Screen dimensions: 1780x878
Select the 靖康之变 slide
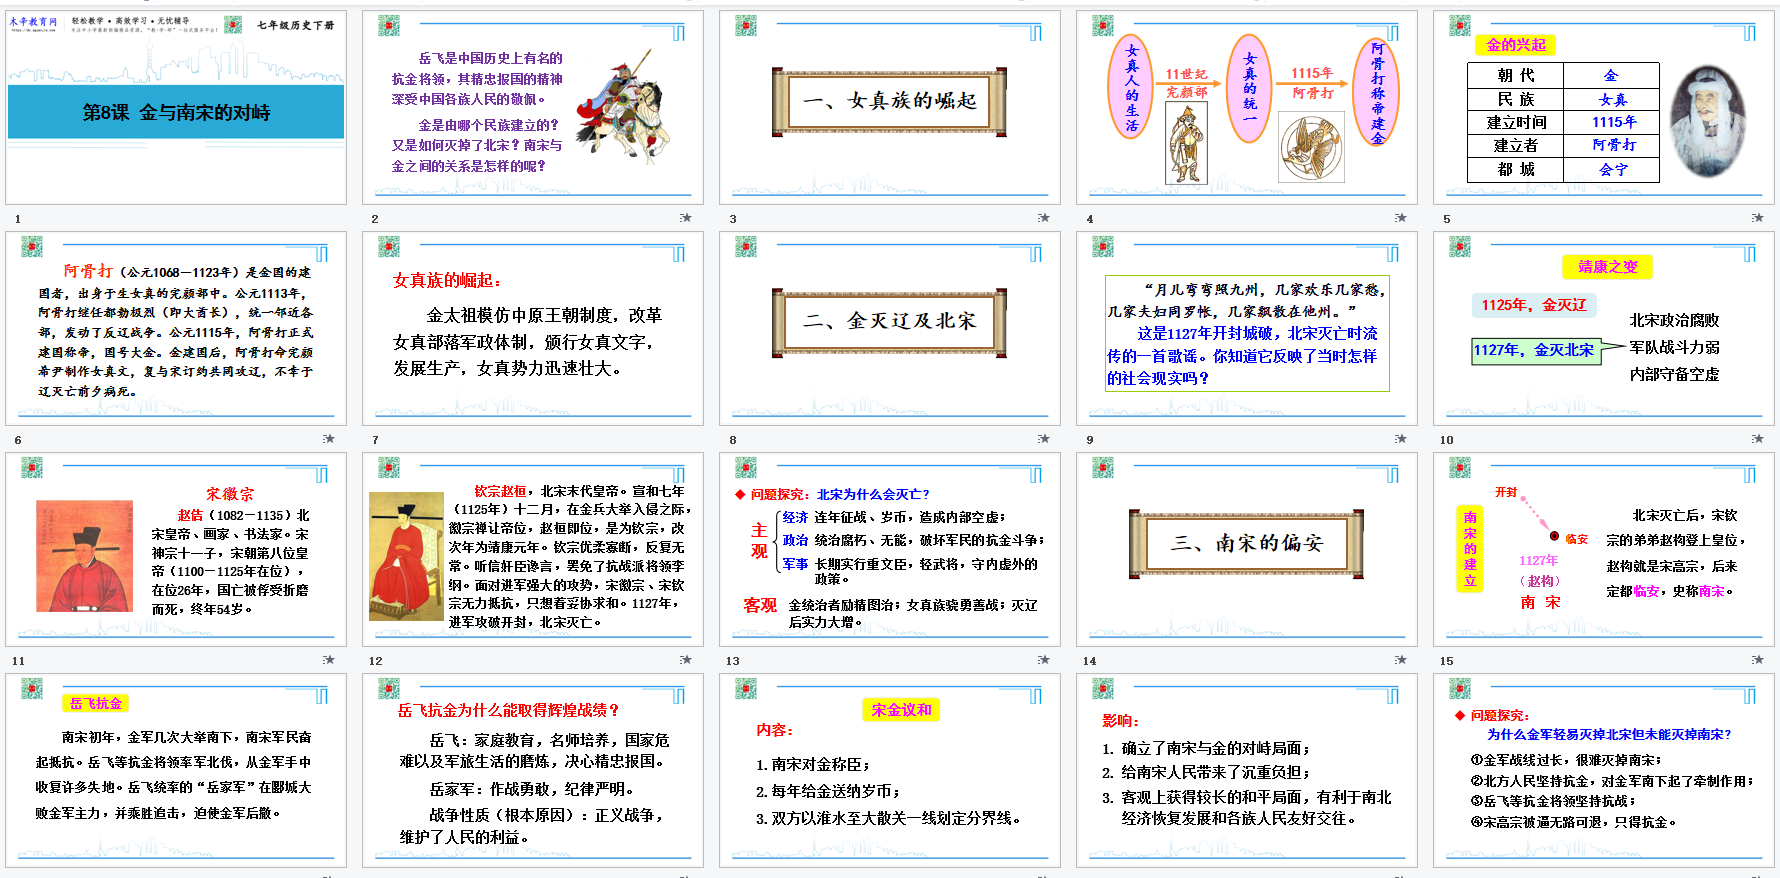(x=1604, y=329)
